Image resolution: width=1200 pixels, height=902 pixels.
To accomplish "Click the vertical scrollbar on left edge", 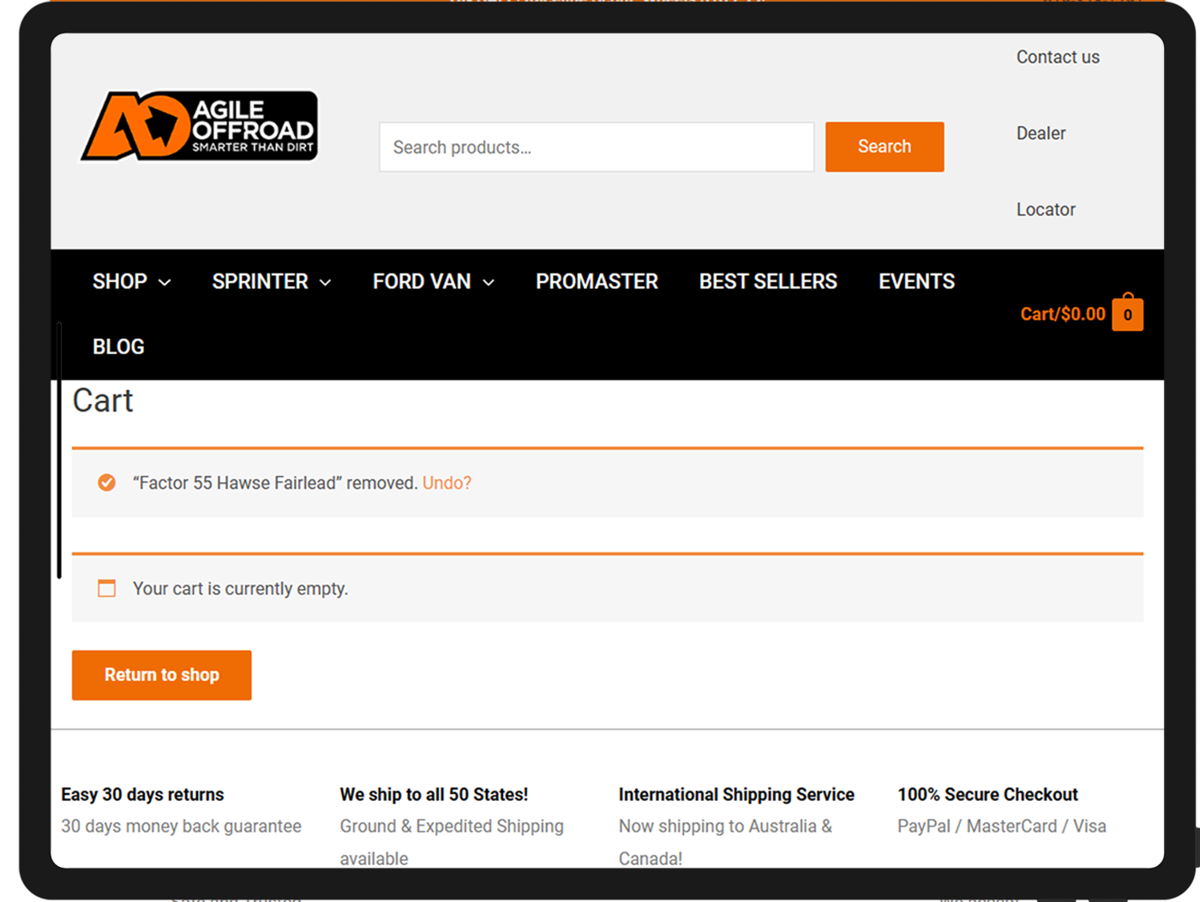I will pos(60,450).
